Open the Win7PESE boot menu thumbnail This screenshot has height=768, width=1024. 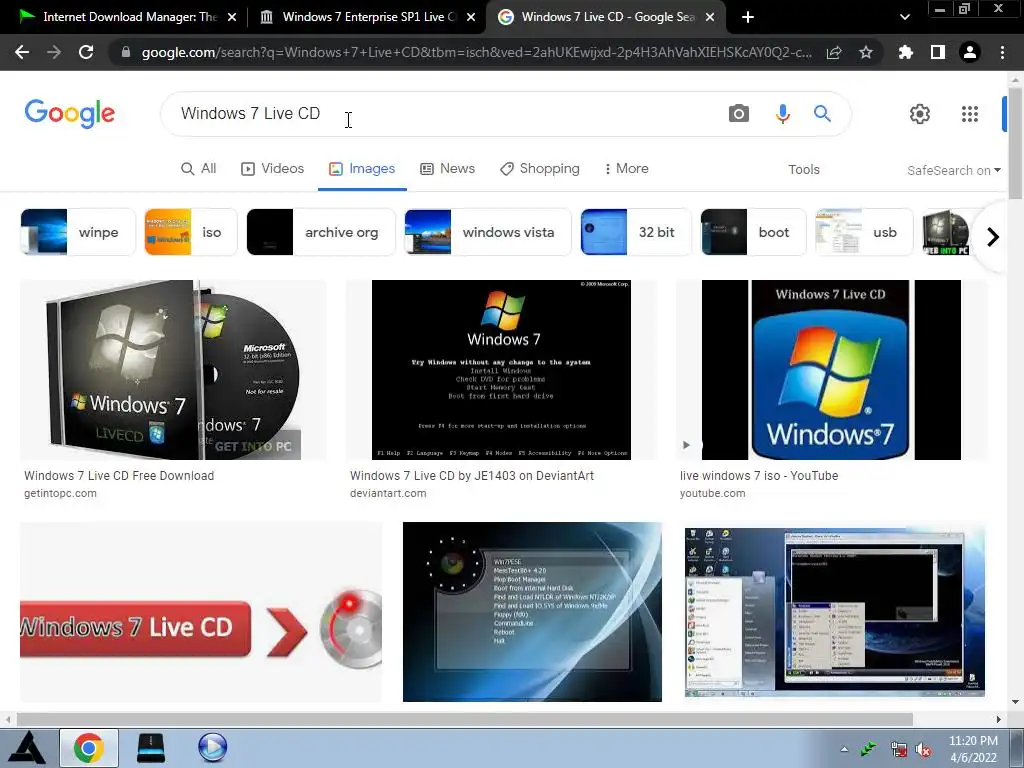tap(532, 612)
